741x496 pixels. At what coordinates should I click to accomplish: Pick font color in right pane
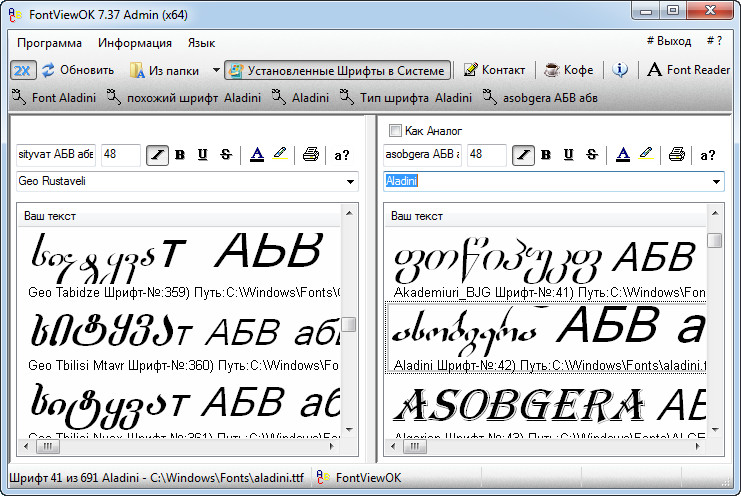pyautogui.click(x=623, y=154)
